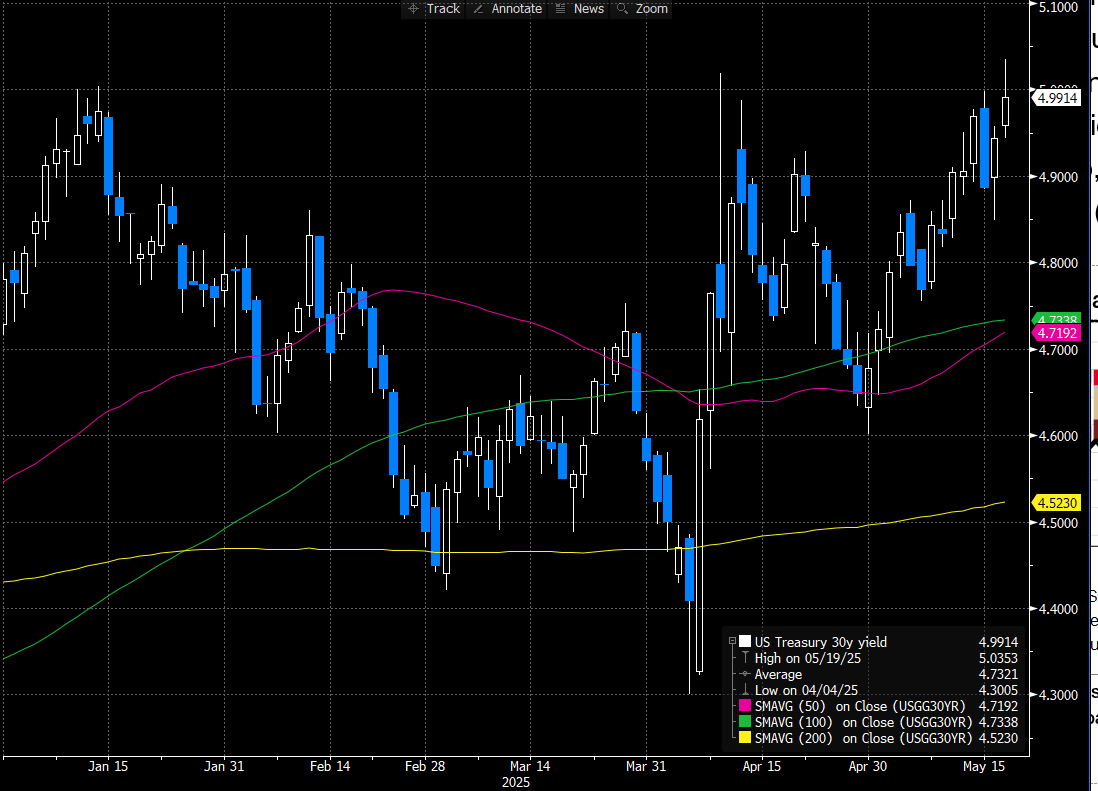The image size is (1098, 791).
Task: Click the legend value 4.3005
Action: click(998, 690)
